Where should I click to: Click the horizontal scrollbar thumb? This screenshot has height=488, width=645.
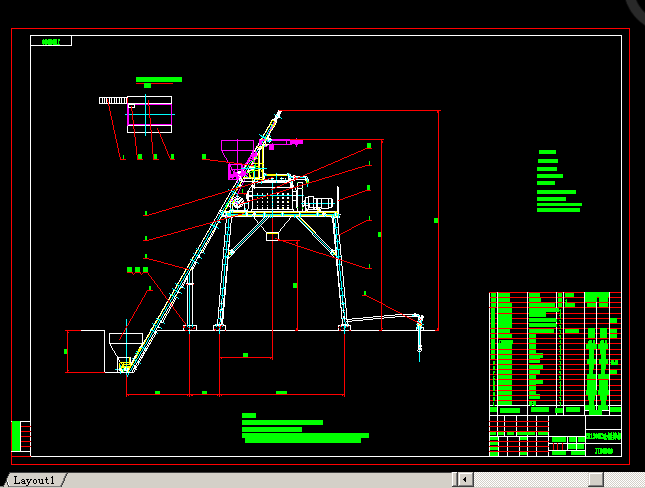[596, 479]
